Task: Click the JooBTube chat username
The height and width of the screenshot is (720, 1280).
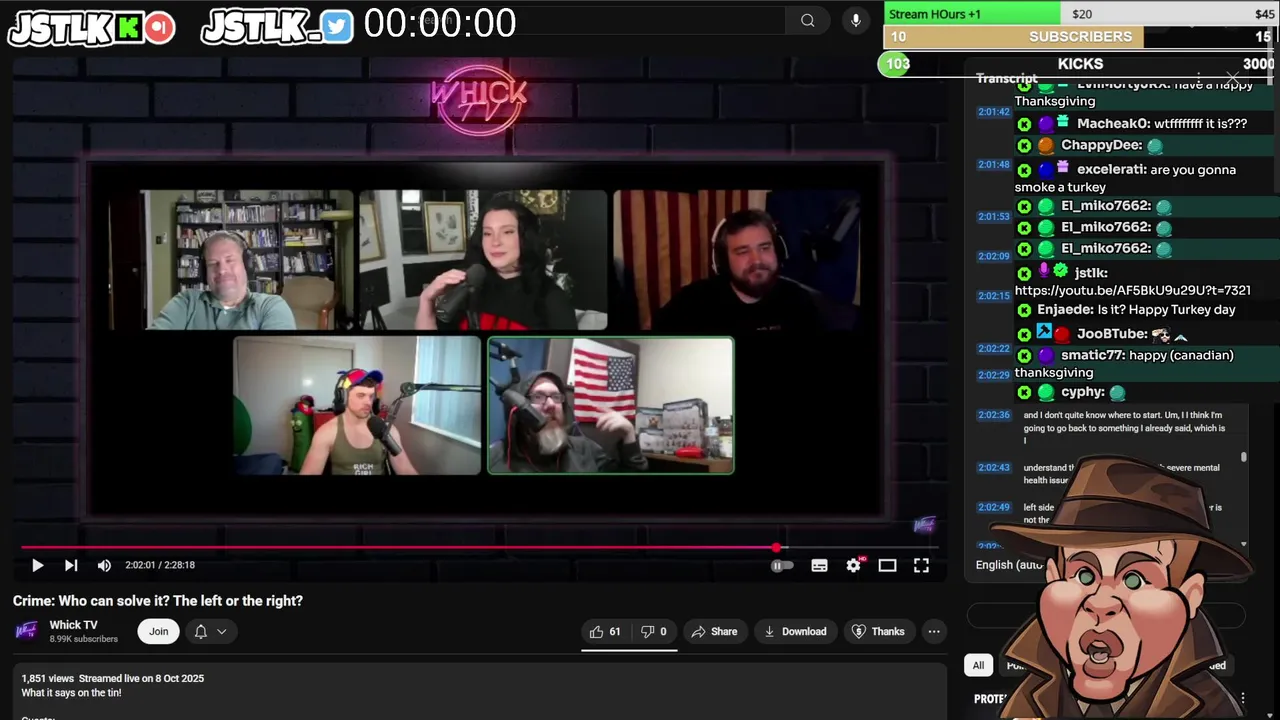Action: [1113, 334]
